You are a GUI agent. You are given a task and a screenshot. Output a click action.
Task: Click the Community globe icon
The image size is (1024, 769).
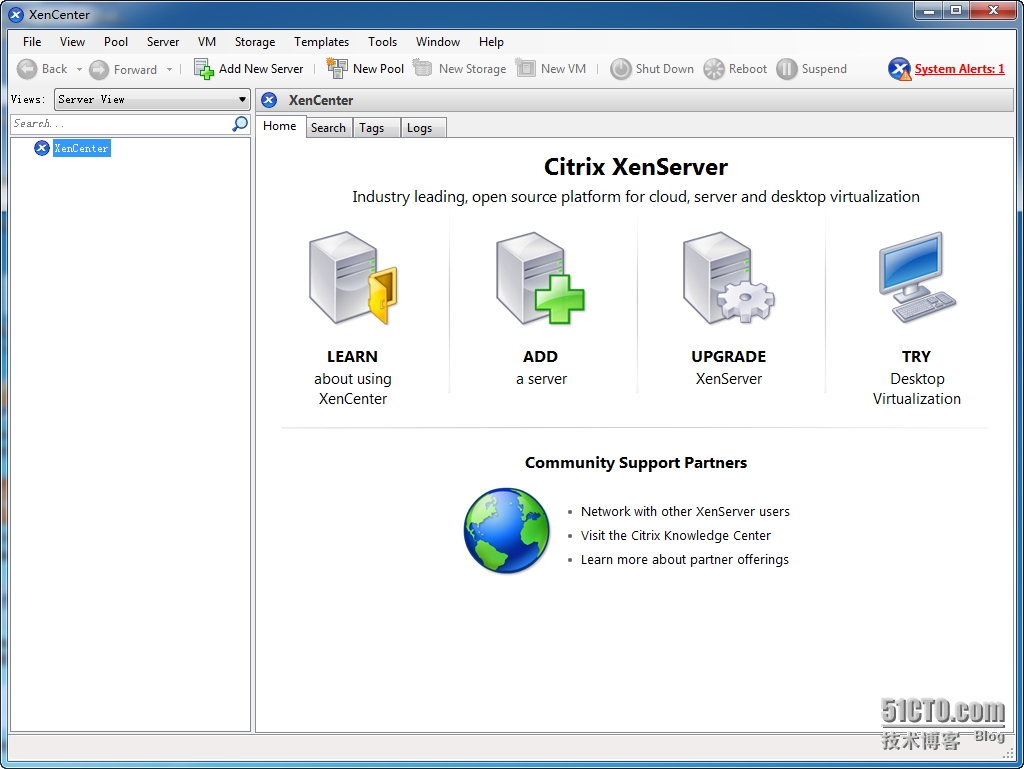507,531
